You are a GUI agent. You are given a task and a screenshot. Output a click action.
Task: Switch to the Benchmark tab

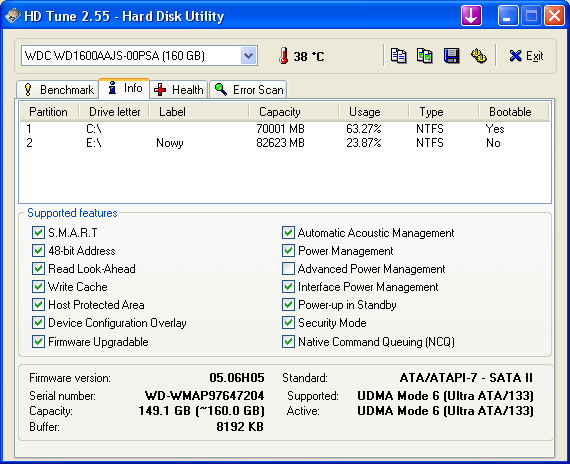coord(58,89)
